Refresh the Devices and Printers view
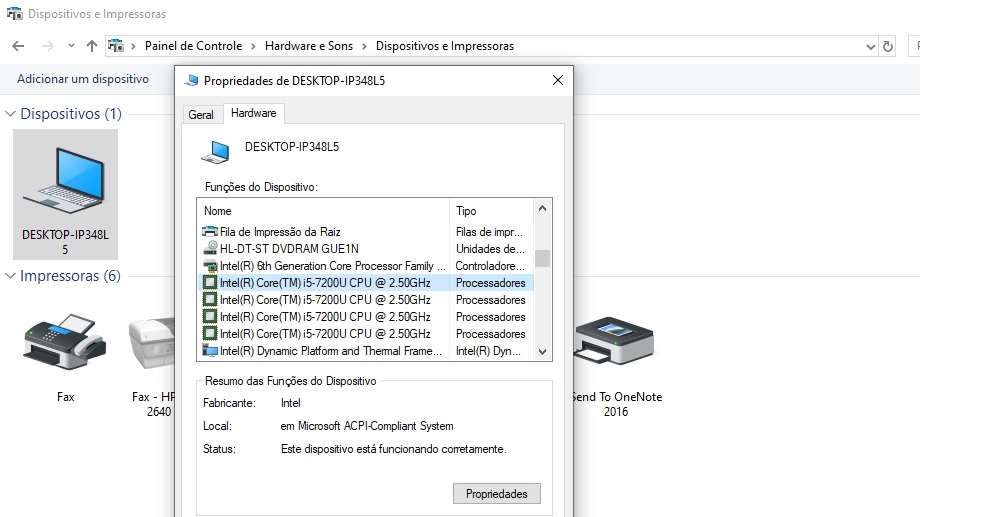996x517 pixels. (x=887, y=46)
